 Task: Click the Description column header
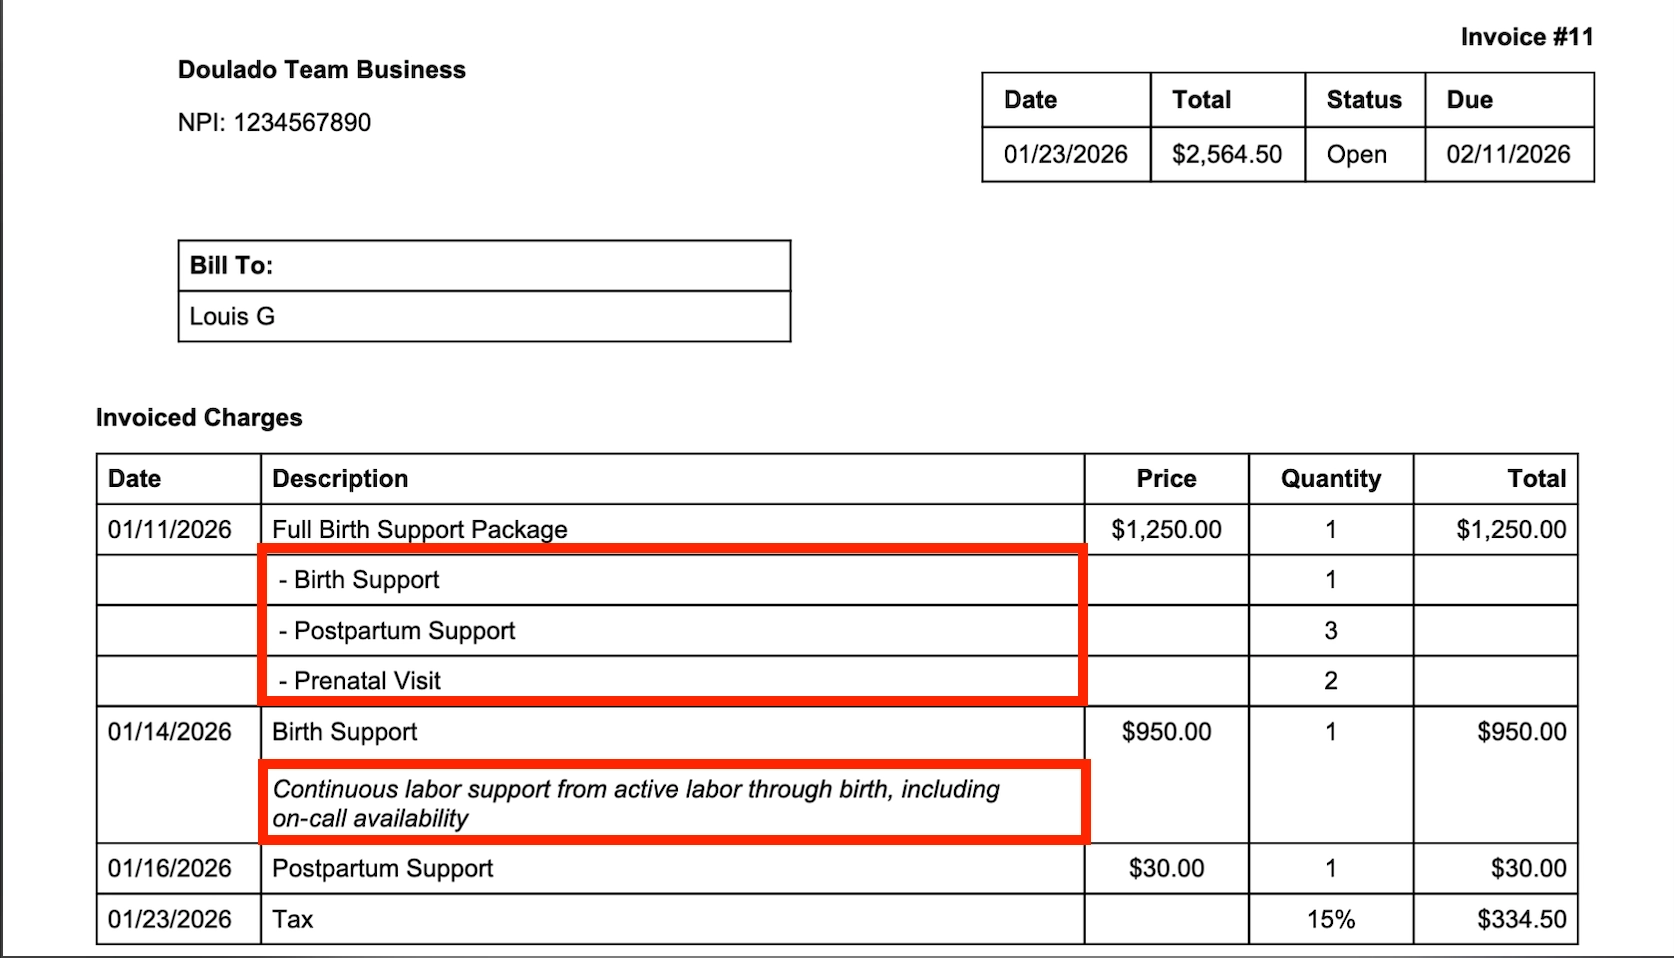(340, 479)
